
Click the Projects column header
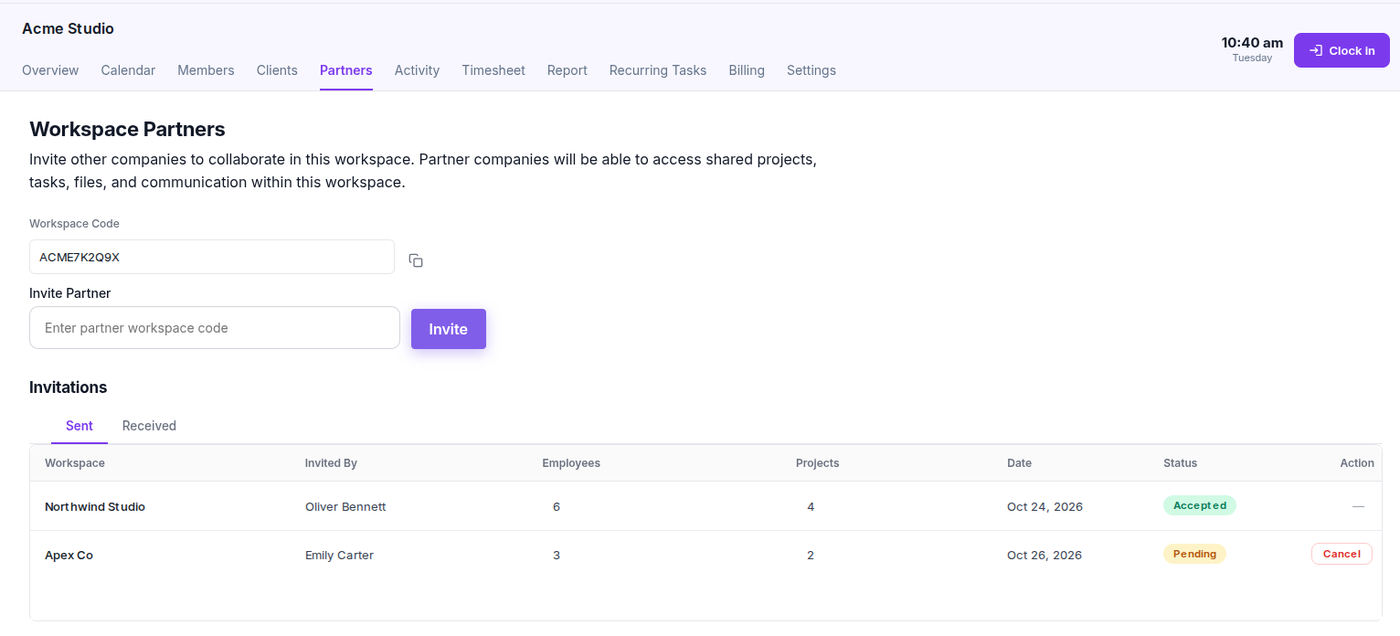coord(817,463)
